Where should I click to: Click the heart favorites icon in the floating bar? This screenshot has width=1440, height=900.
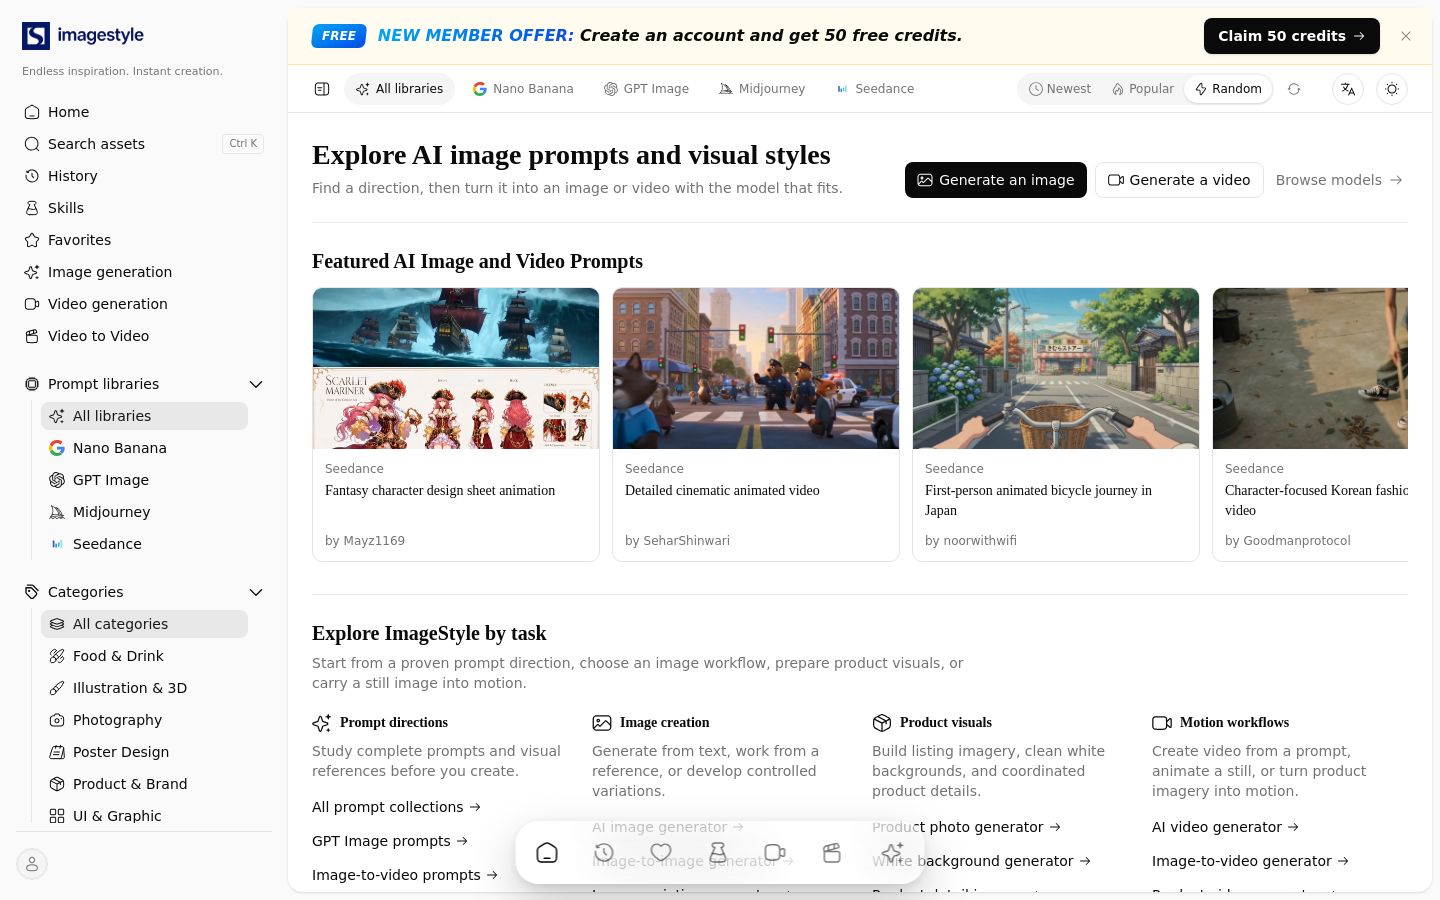661,853
